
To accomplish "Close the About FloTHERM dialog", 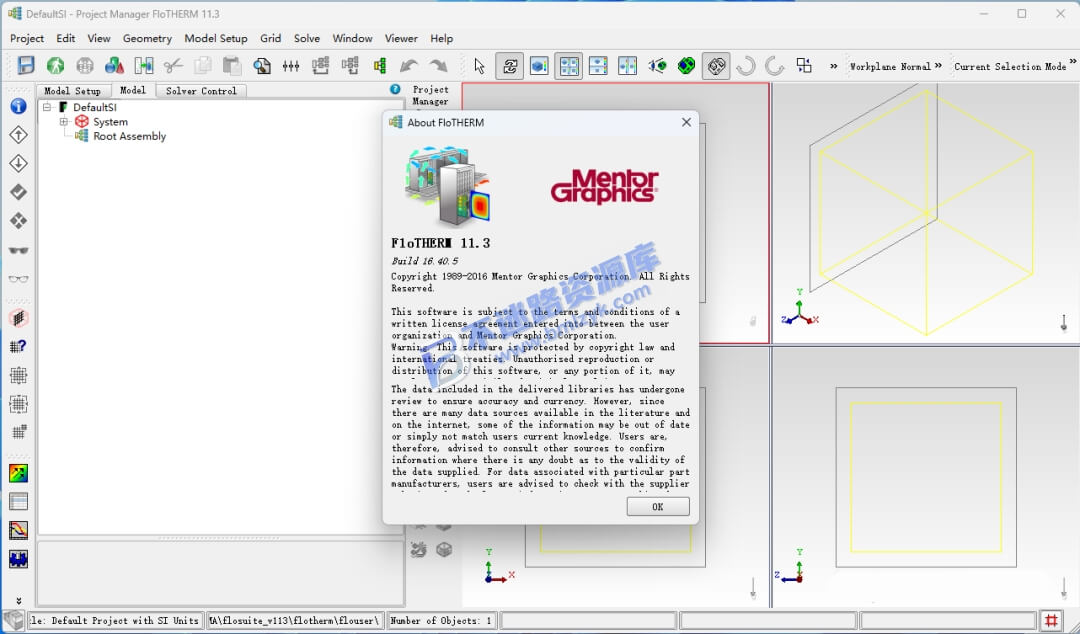I will coord(686,122).
